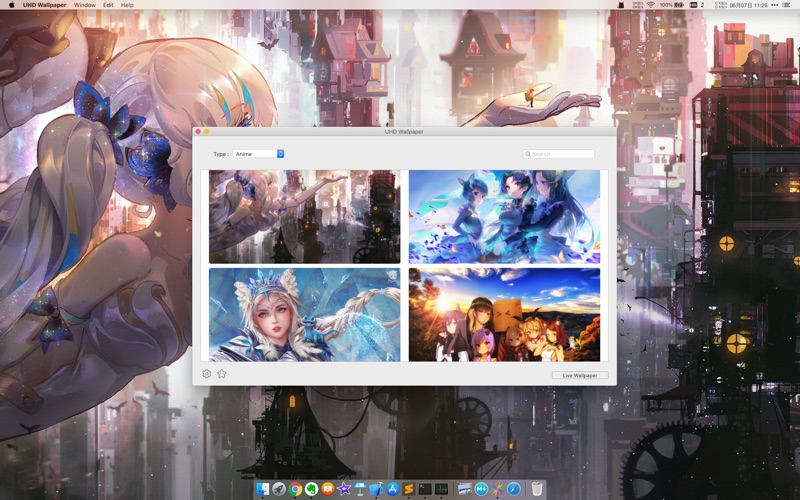Open Activity Monitor from the dock
Viewport: 800px width, 500px height.
(441, 489)
